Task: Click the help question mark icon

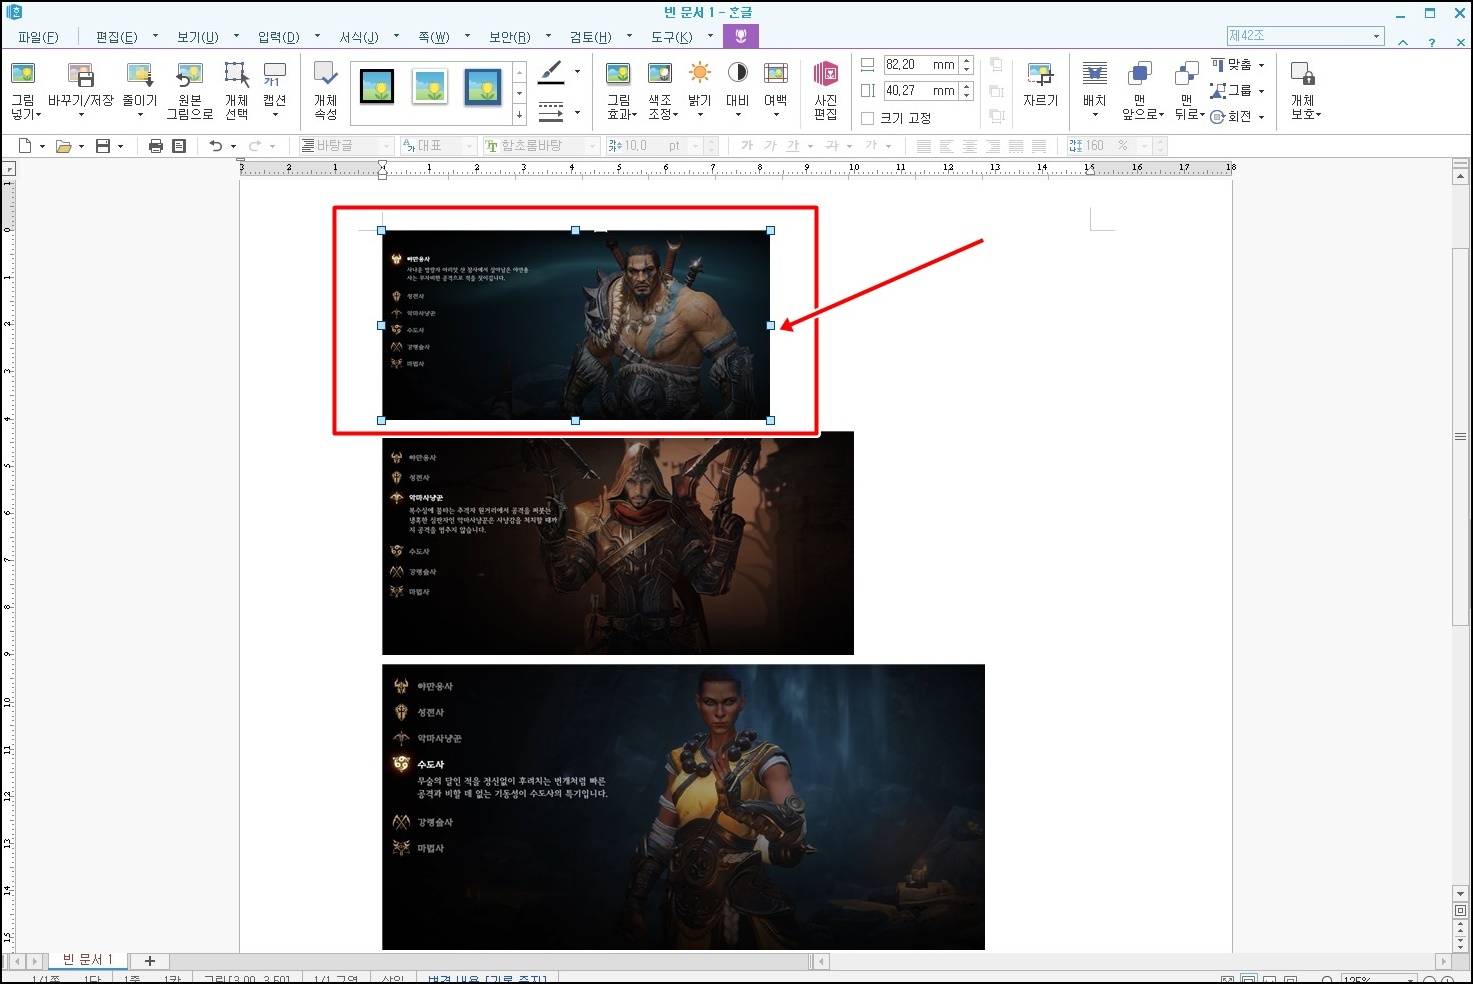Action: click(1432, 42)
